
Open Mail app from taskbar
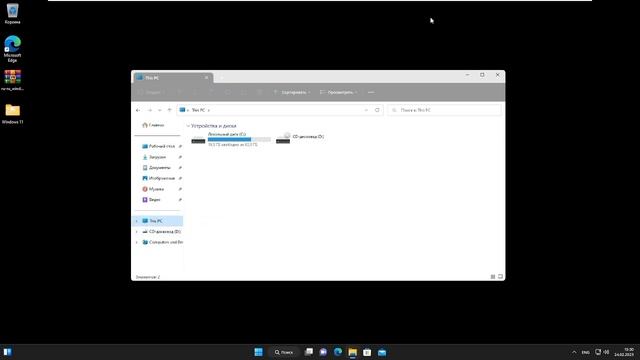click(382, 352)
